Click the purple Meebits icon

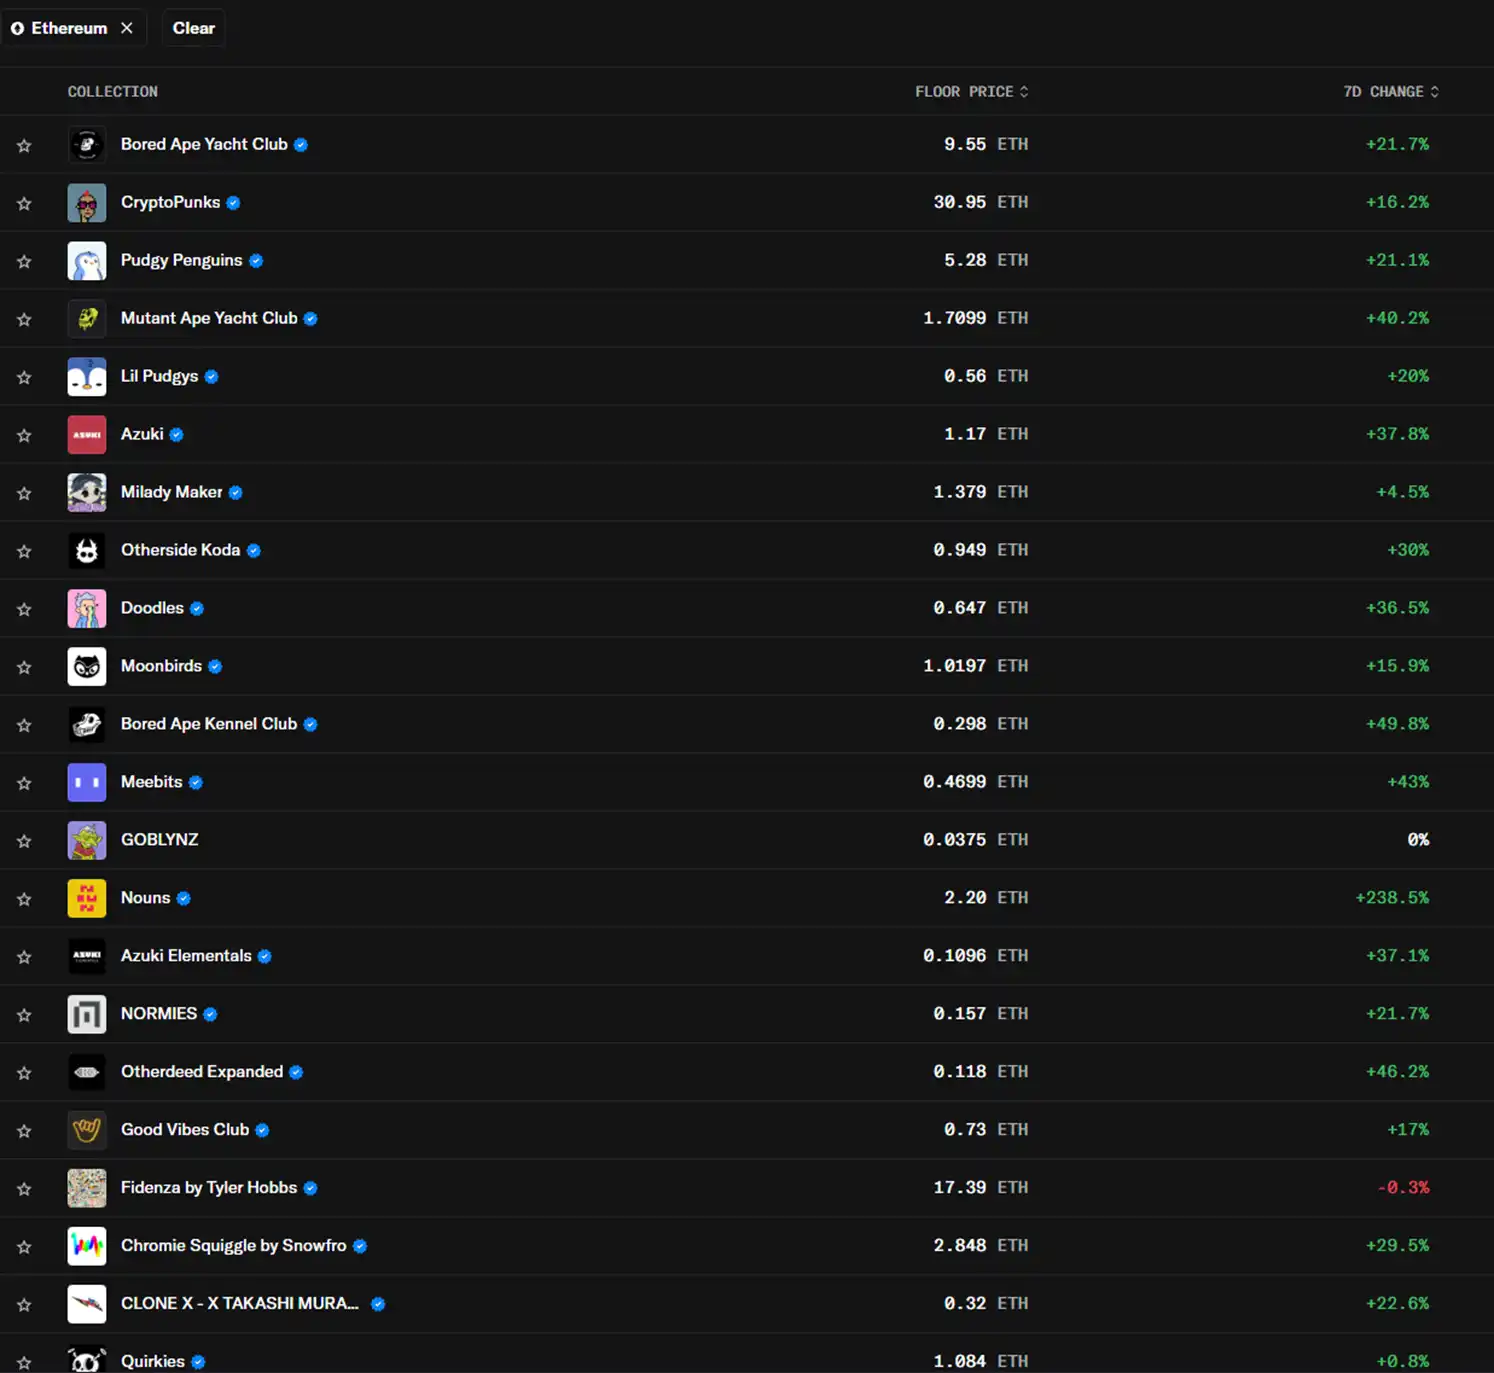tap(87, 783)
